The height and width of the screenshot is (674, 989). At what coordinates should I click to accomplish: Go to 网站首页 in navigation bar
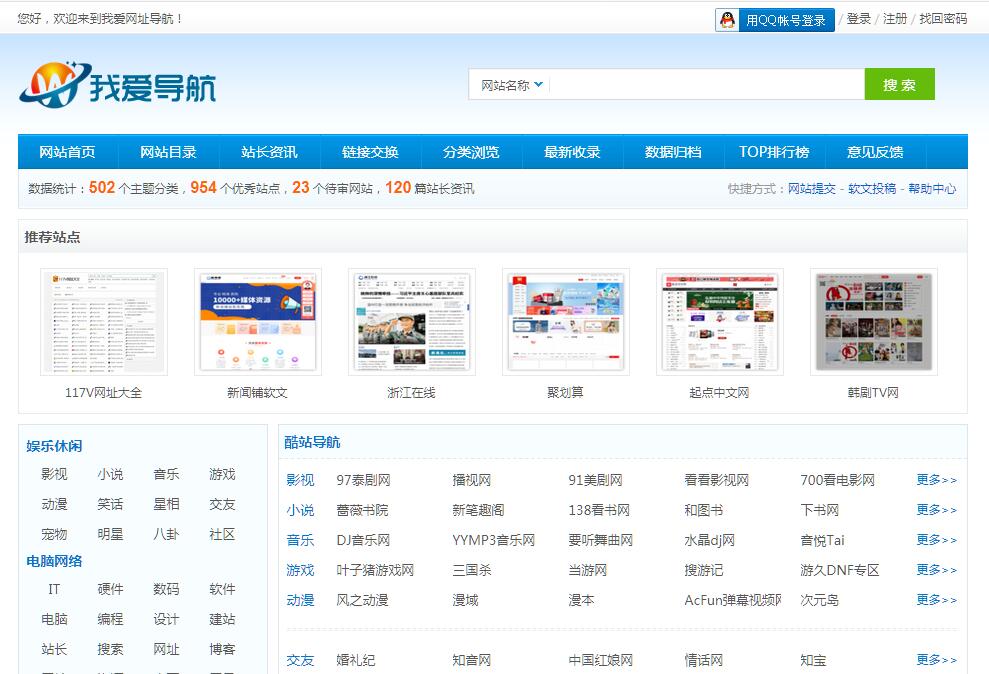pos(68,152)
